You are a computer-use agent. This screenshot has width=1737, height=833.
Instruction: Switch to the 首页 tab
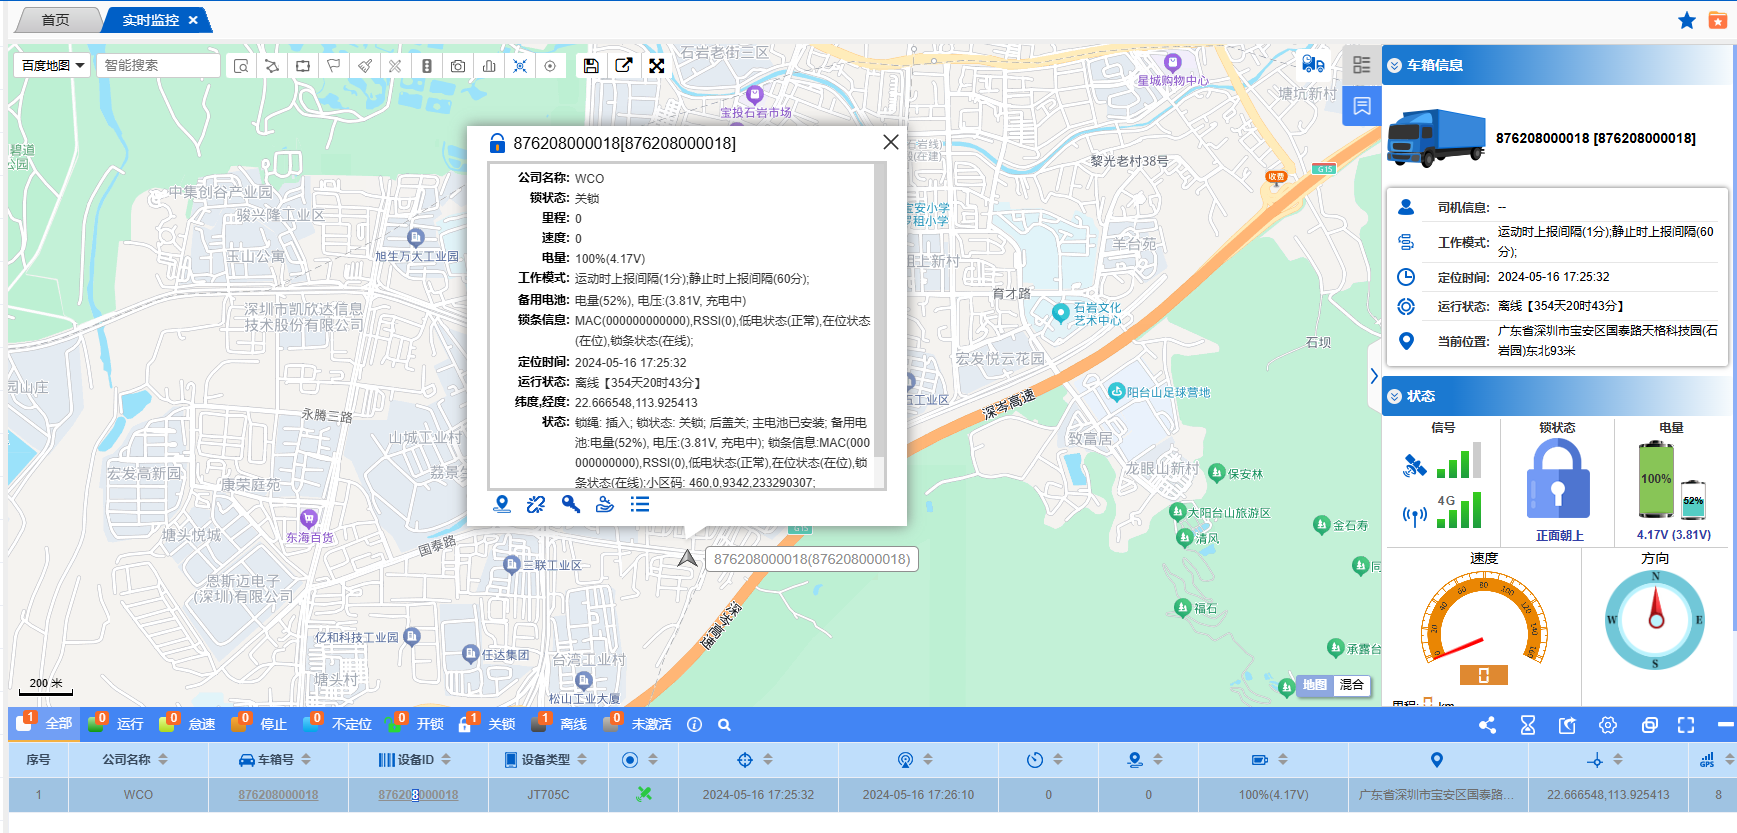coord(55,20)
